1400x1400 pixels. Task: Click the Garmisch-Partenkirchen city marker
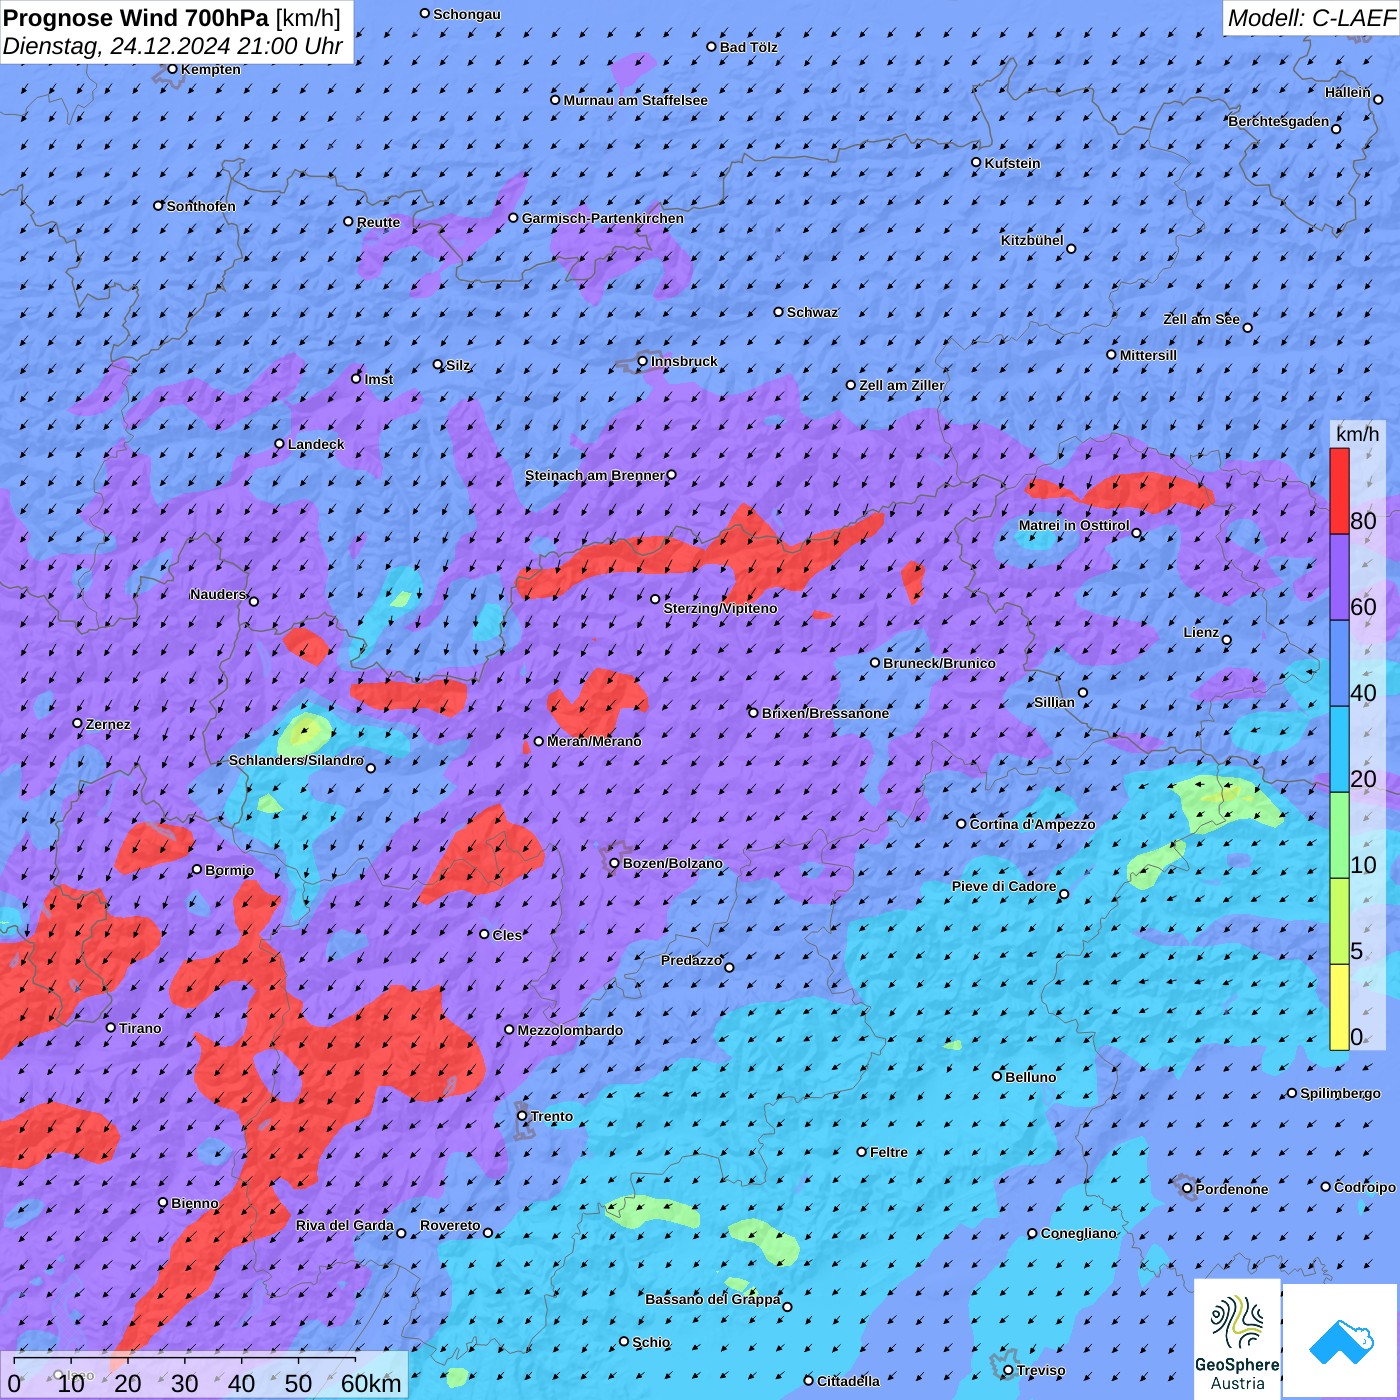click(514, 218)
